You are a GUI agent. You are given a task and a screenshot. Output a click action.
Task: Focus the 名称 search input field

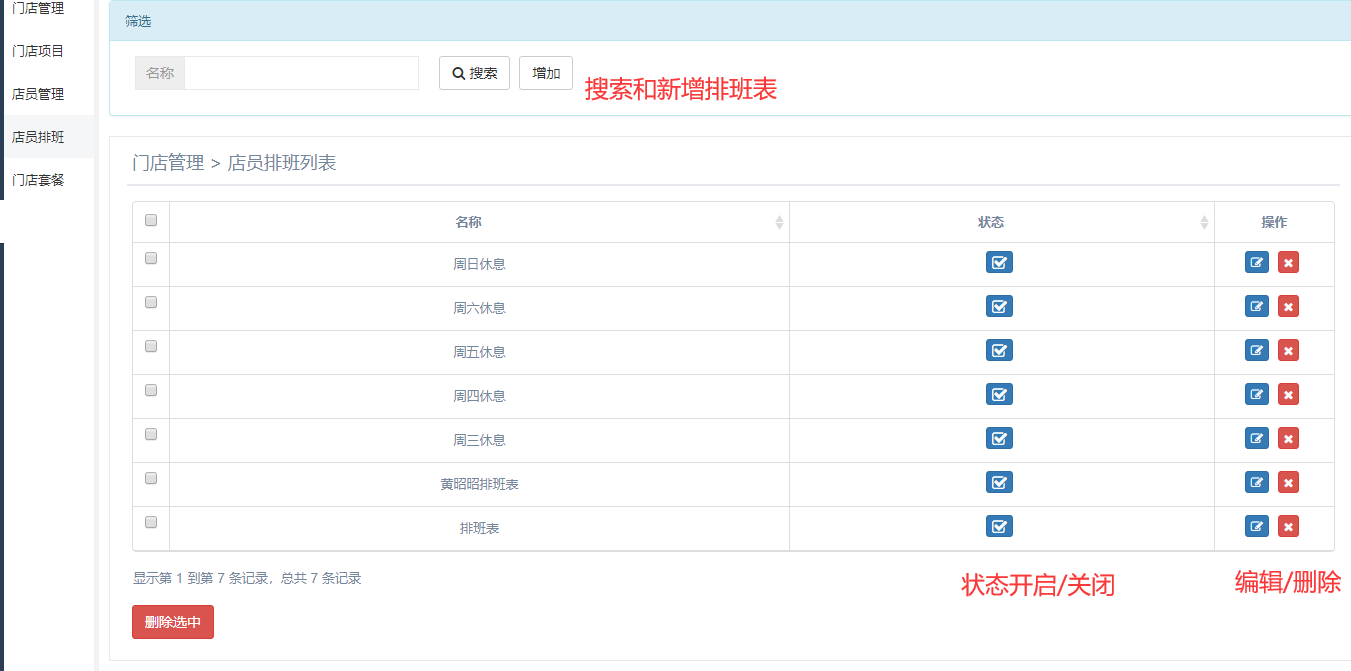click(x=301, y=73)
